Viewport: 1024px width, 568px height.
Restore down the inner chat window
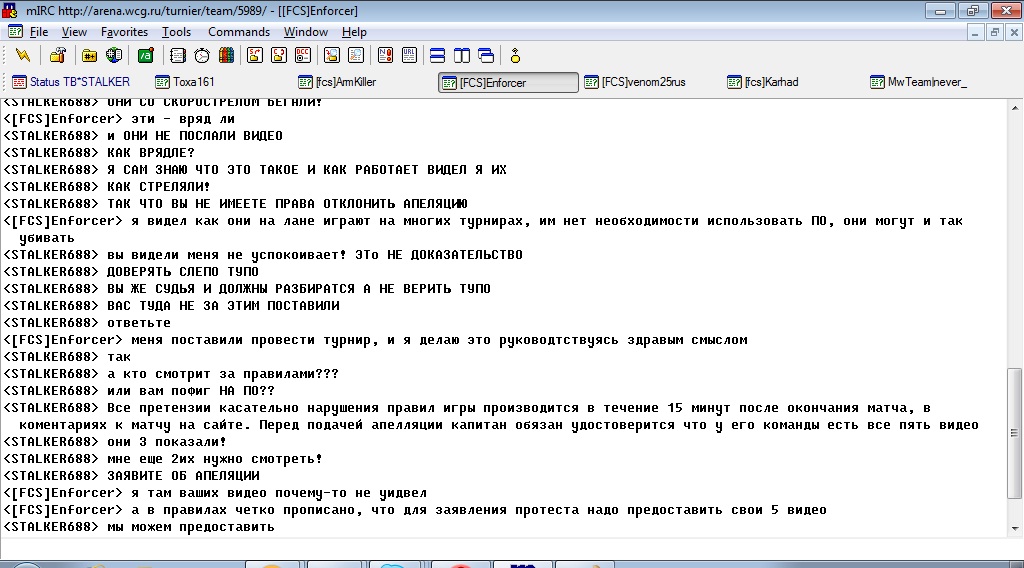click(994, 32)
